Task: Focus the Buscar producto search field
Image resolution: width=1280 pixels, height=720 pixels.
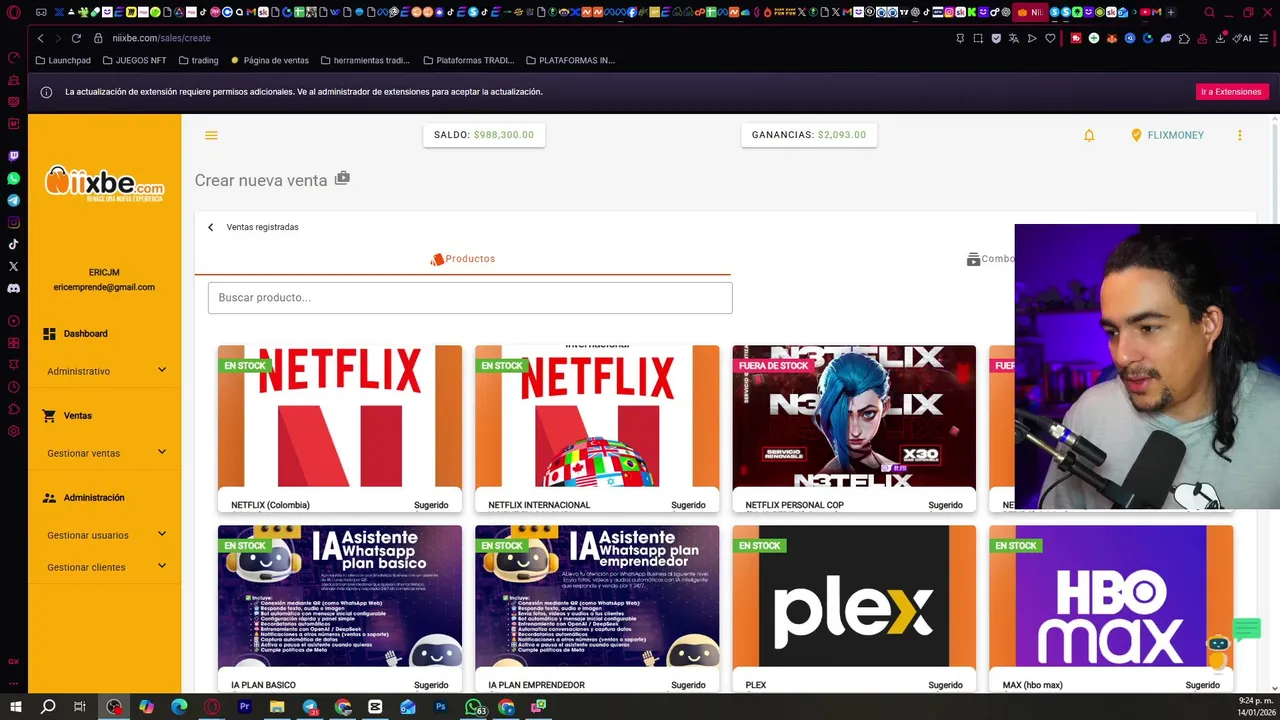Action: click(x=470, y=298)
